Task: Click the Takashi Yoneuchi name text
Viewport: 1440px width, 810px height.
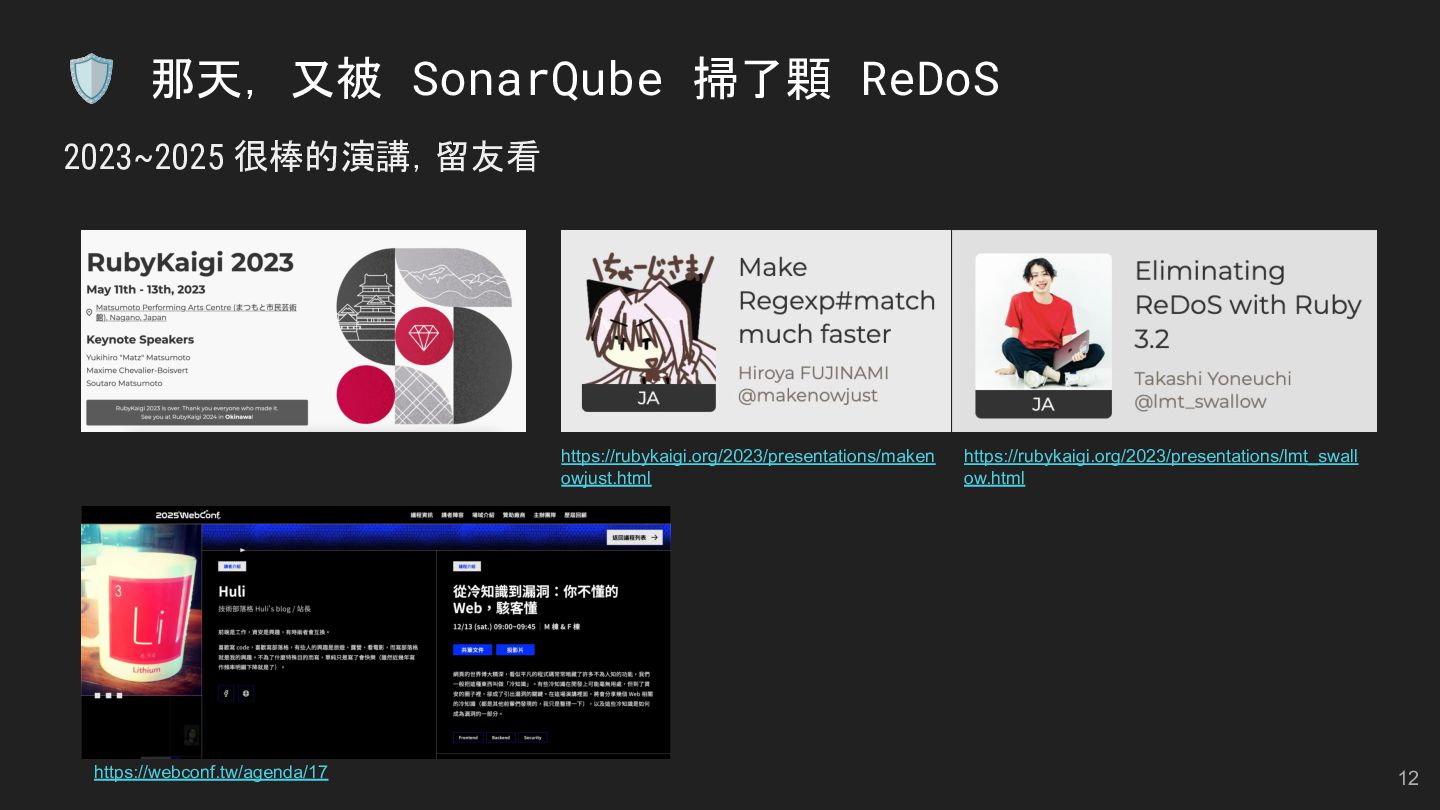Action: pos(1212,379)
